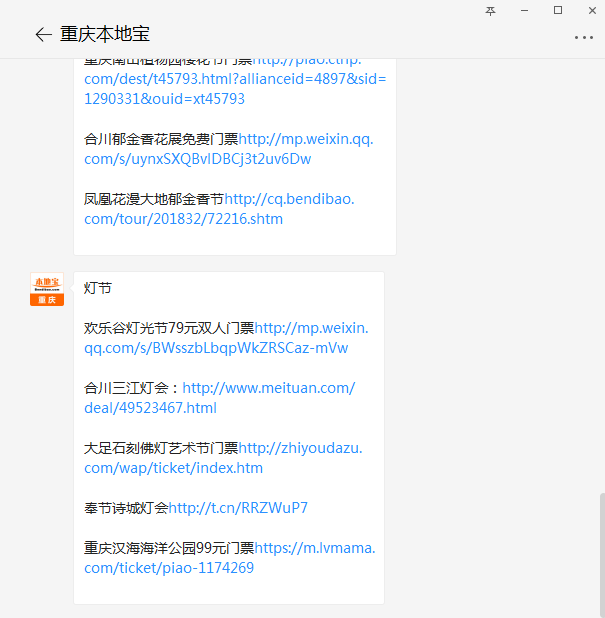Click the 大足石刻佛灯艺术节门票 text

161,448
